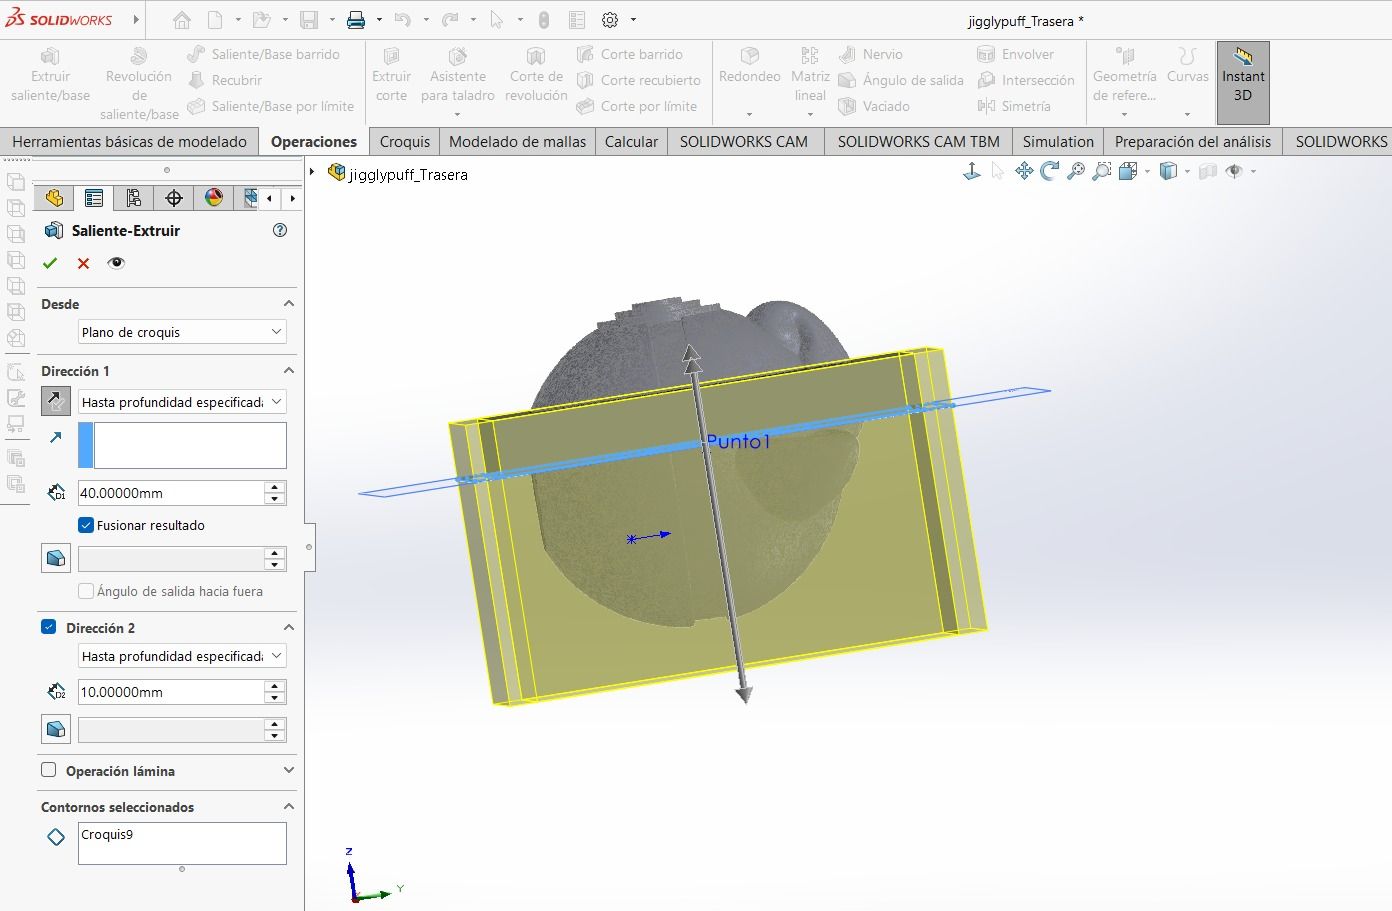
Task: Enable Operación lámina checkbox
Action: point(48,770)
